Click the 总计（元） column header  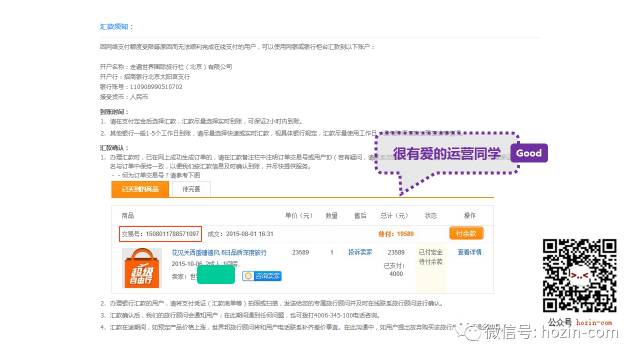tap(394, 216)
